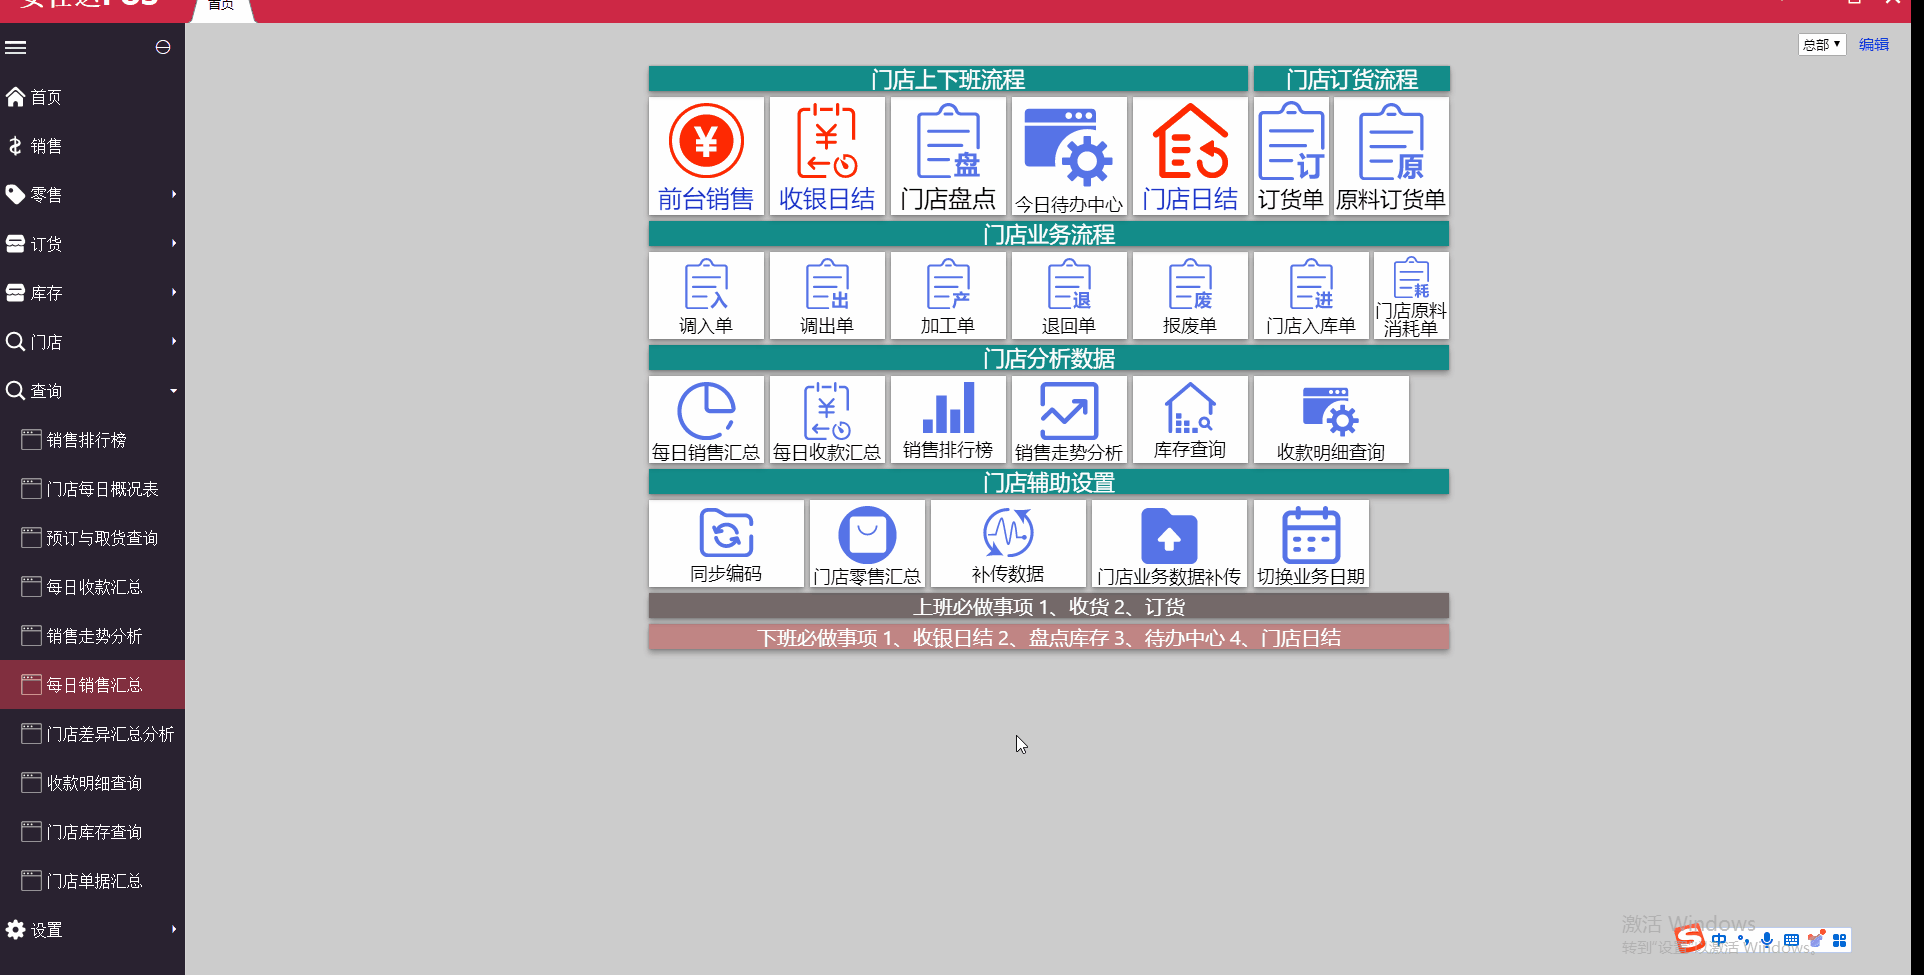Click the 编辑 edit link
The image size is (1924, 975).
[1874, 45]
